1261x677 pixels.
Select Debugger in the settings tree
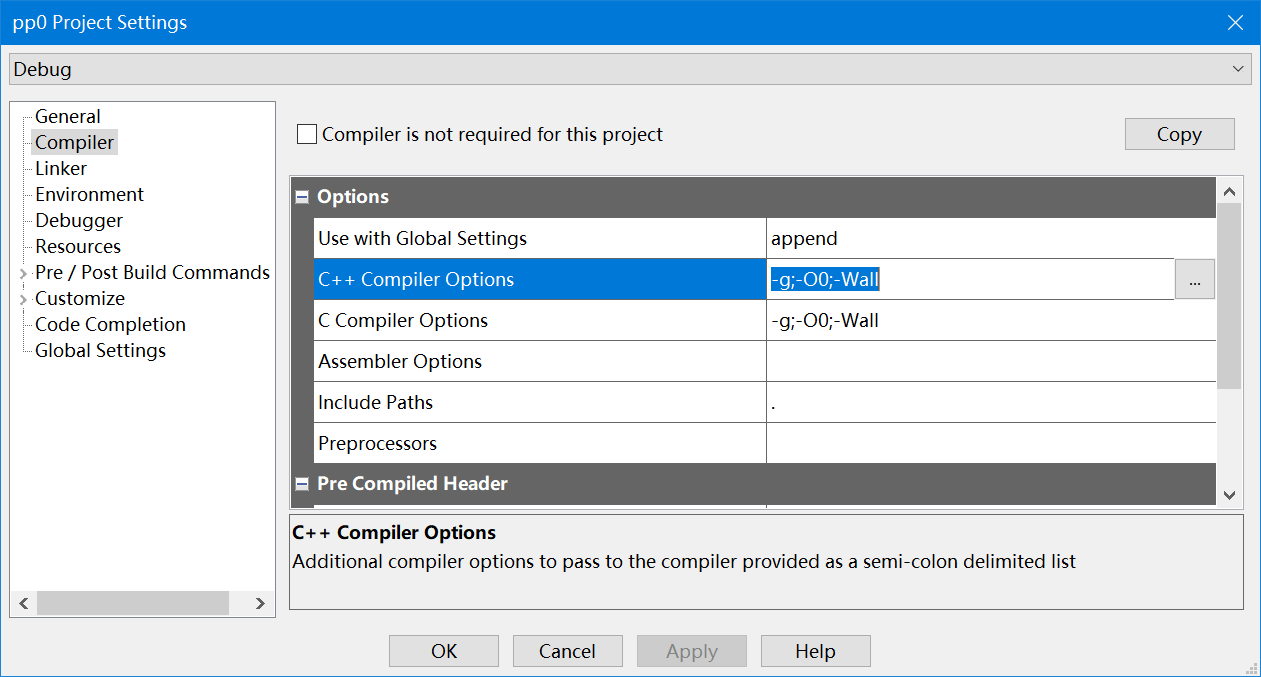[x=79, y=221]
